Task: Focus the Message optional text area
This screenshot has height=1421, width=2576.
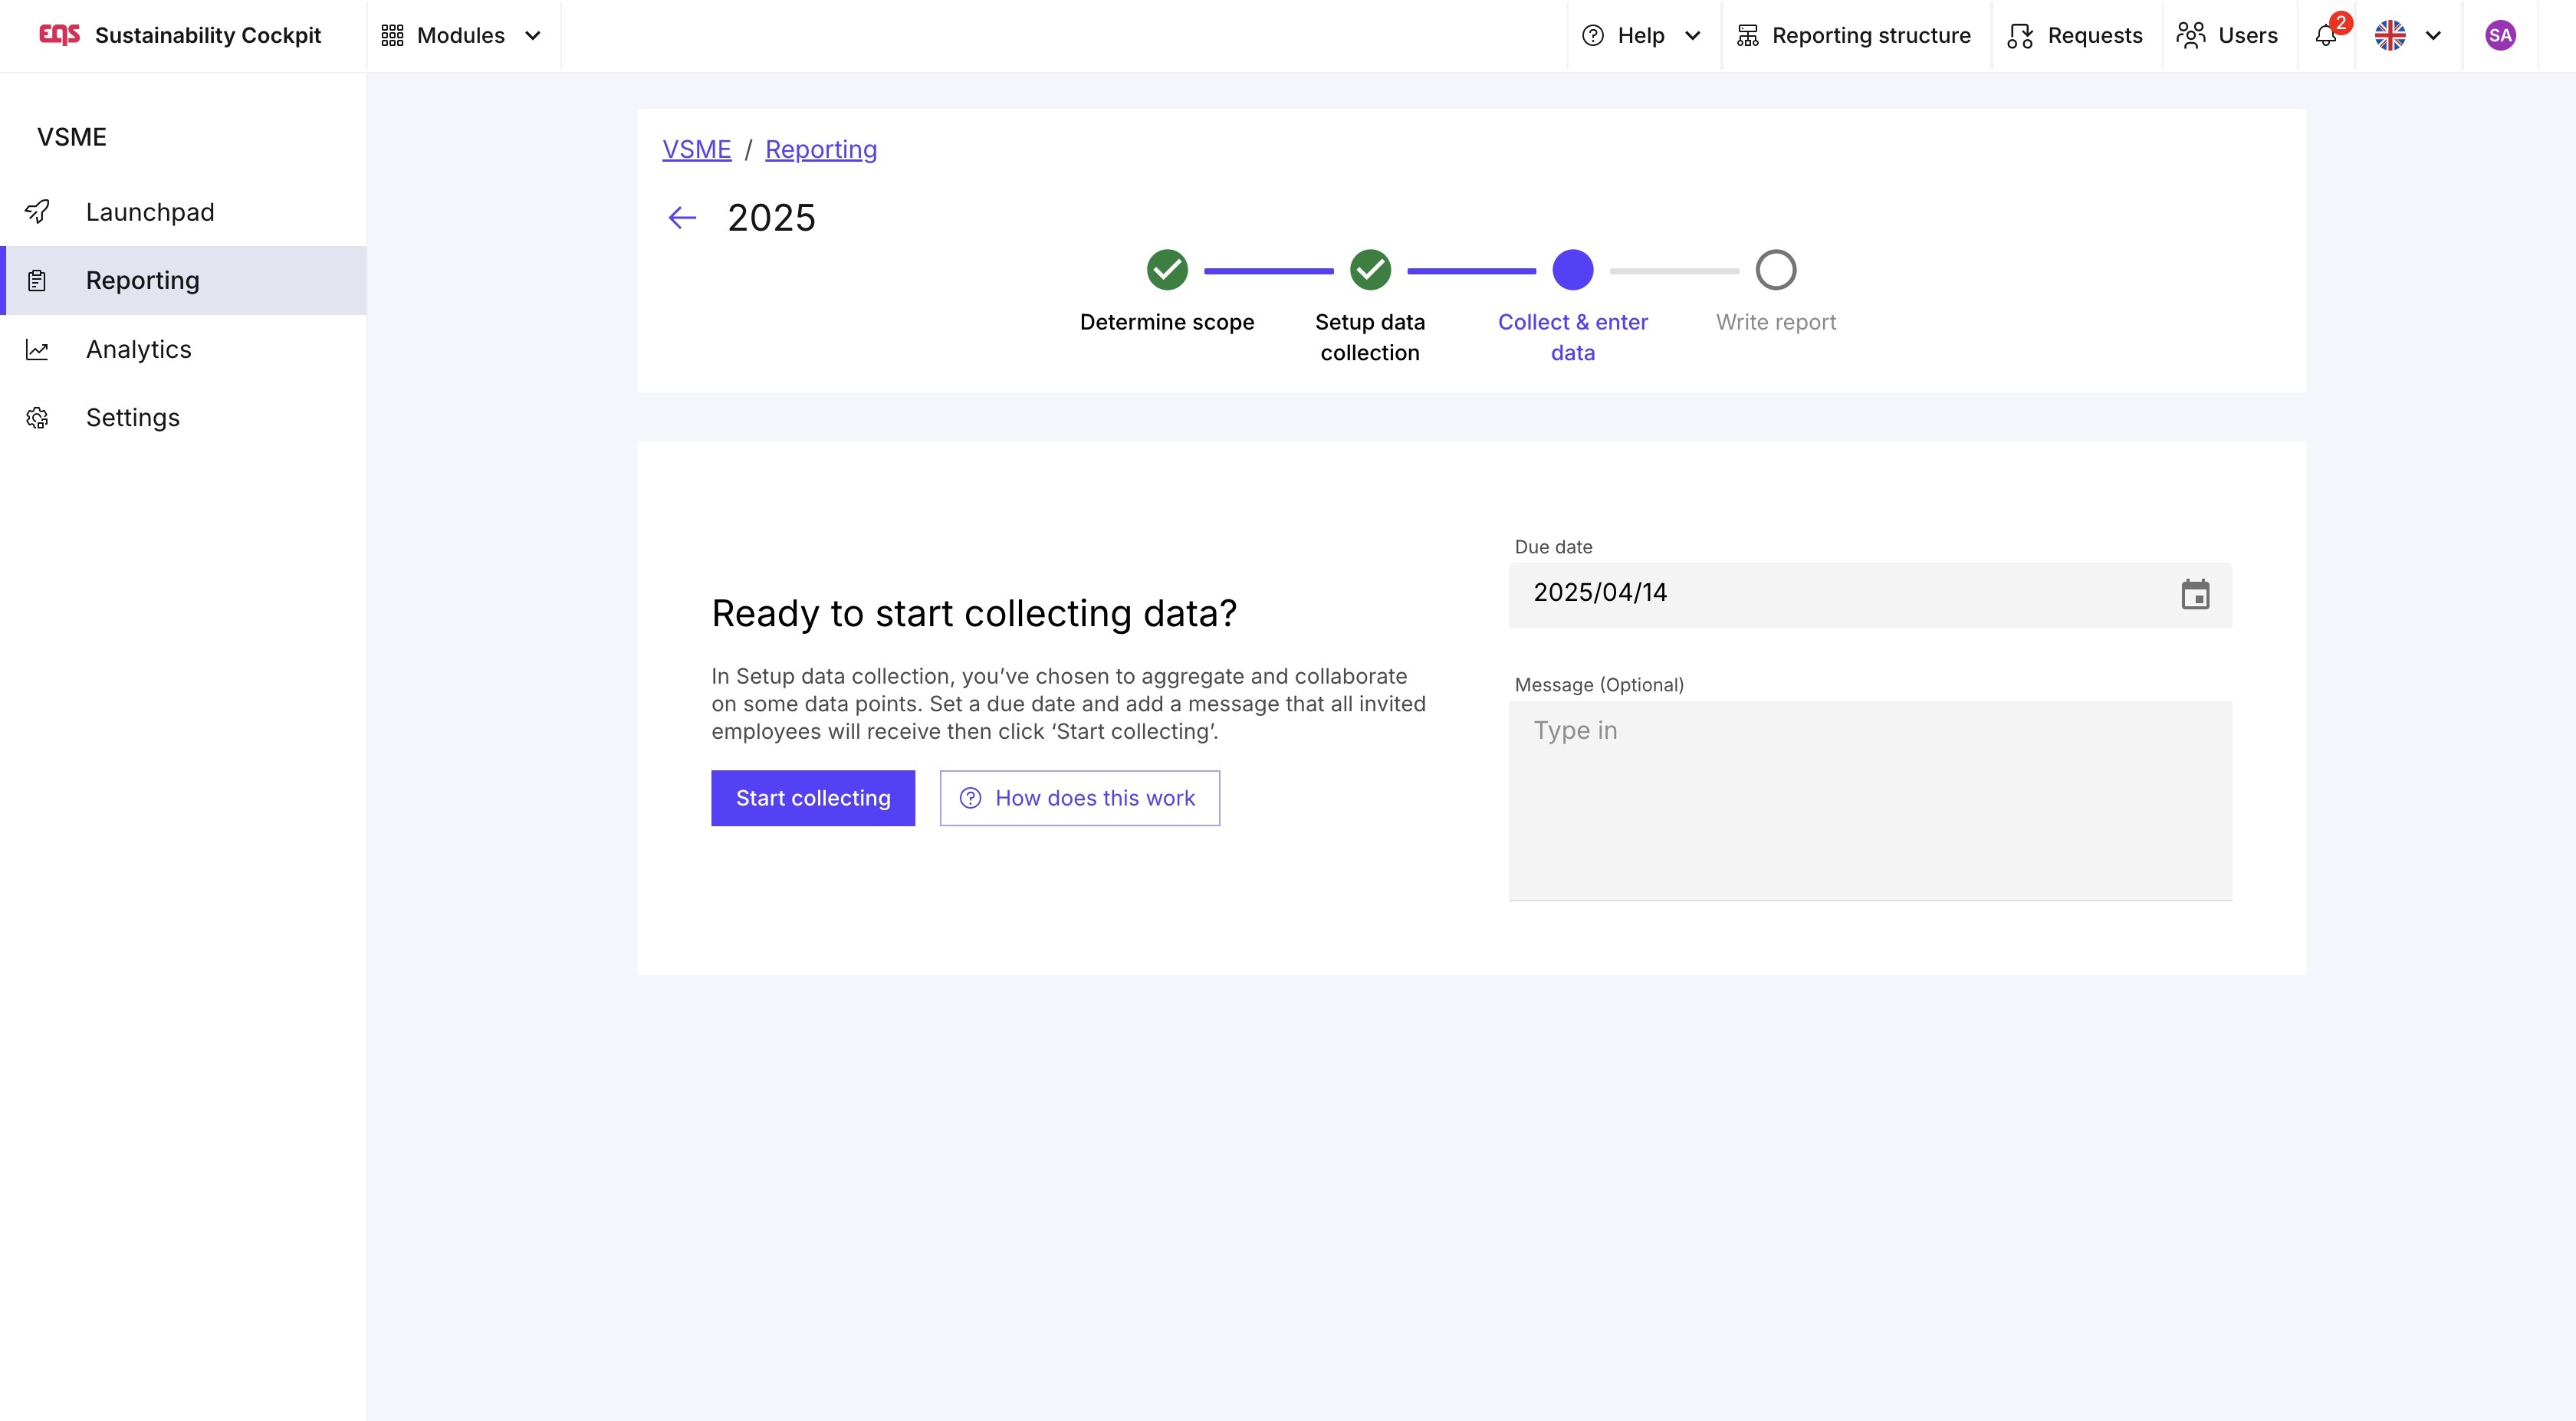Action: click(x=1868, y=800)
